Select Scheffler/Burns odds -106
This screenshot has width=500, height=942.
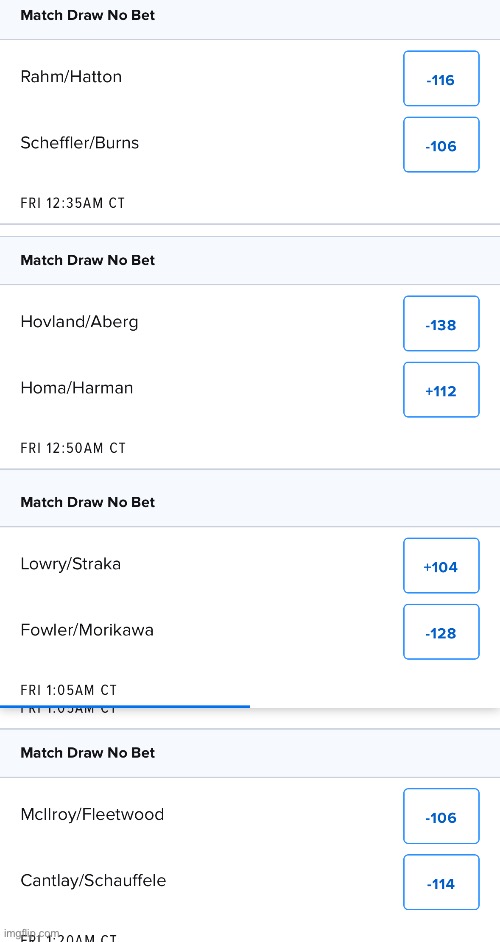coord(441,145)
